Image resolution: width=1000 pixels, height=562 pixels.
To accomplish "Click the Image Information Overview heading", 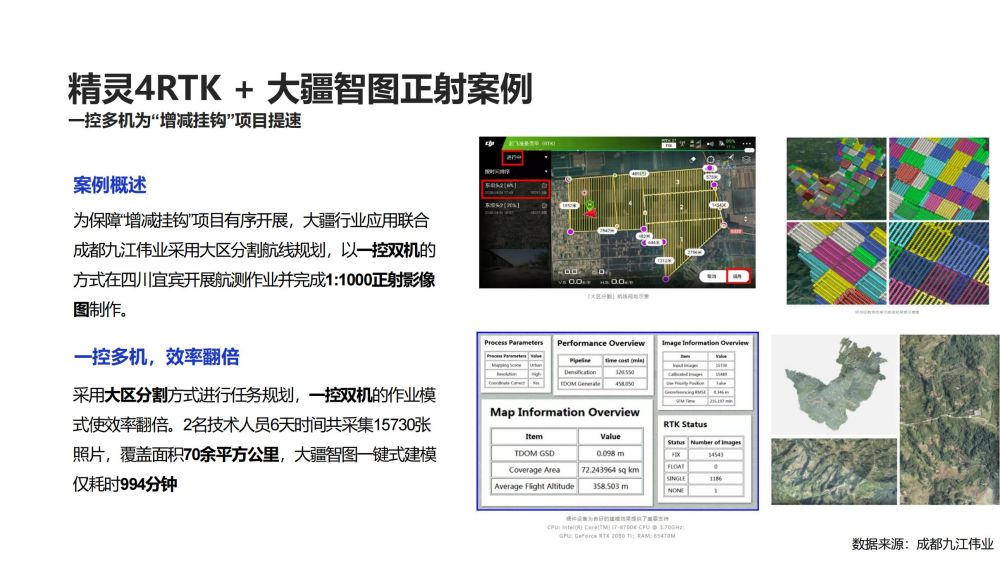I will point(705,343).
